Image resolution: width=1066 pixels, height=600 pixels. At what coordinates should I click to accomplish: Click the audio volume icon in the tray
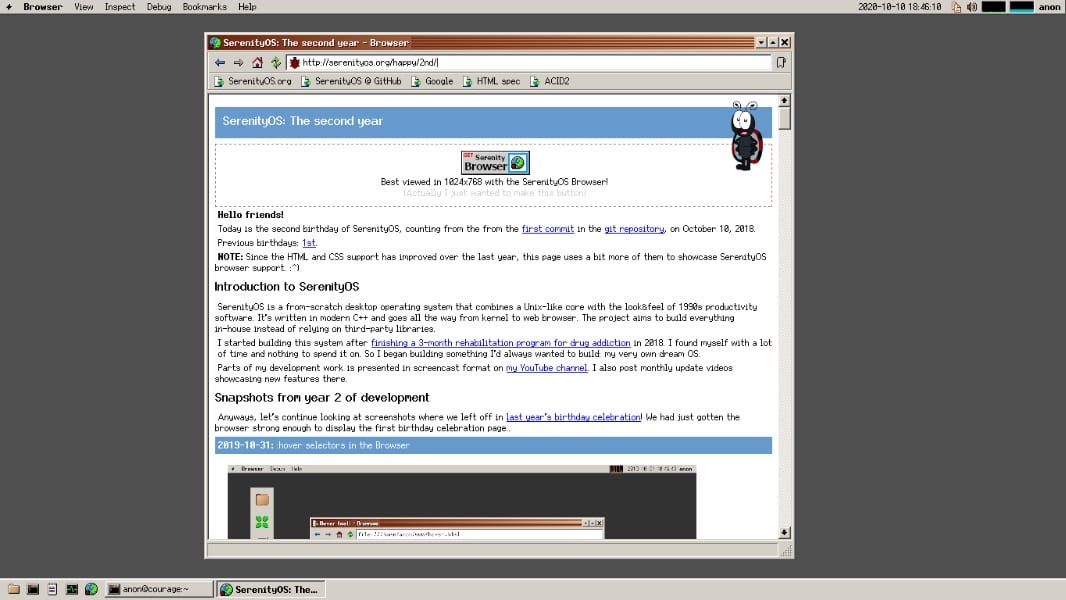point(972,7)
